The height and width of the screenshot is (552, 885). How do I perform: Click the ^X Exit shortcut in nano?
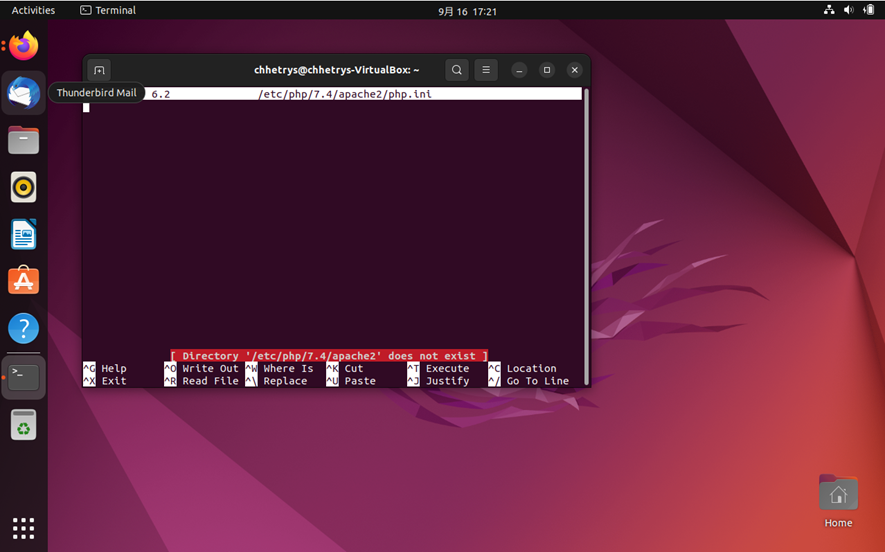tap(105, 381)
